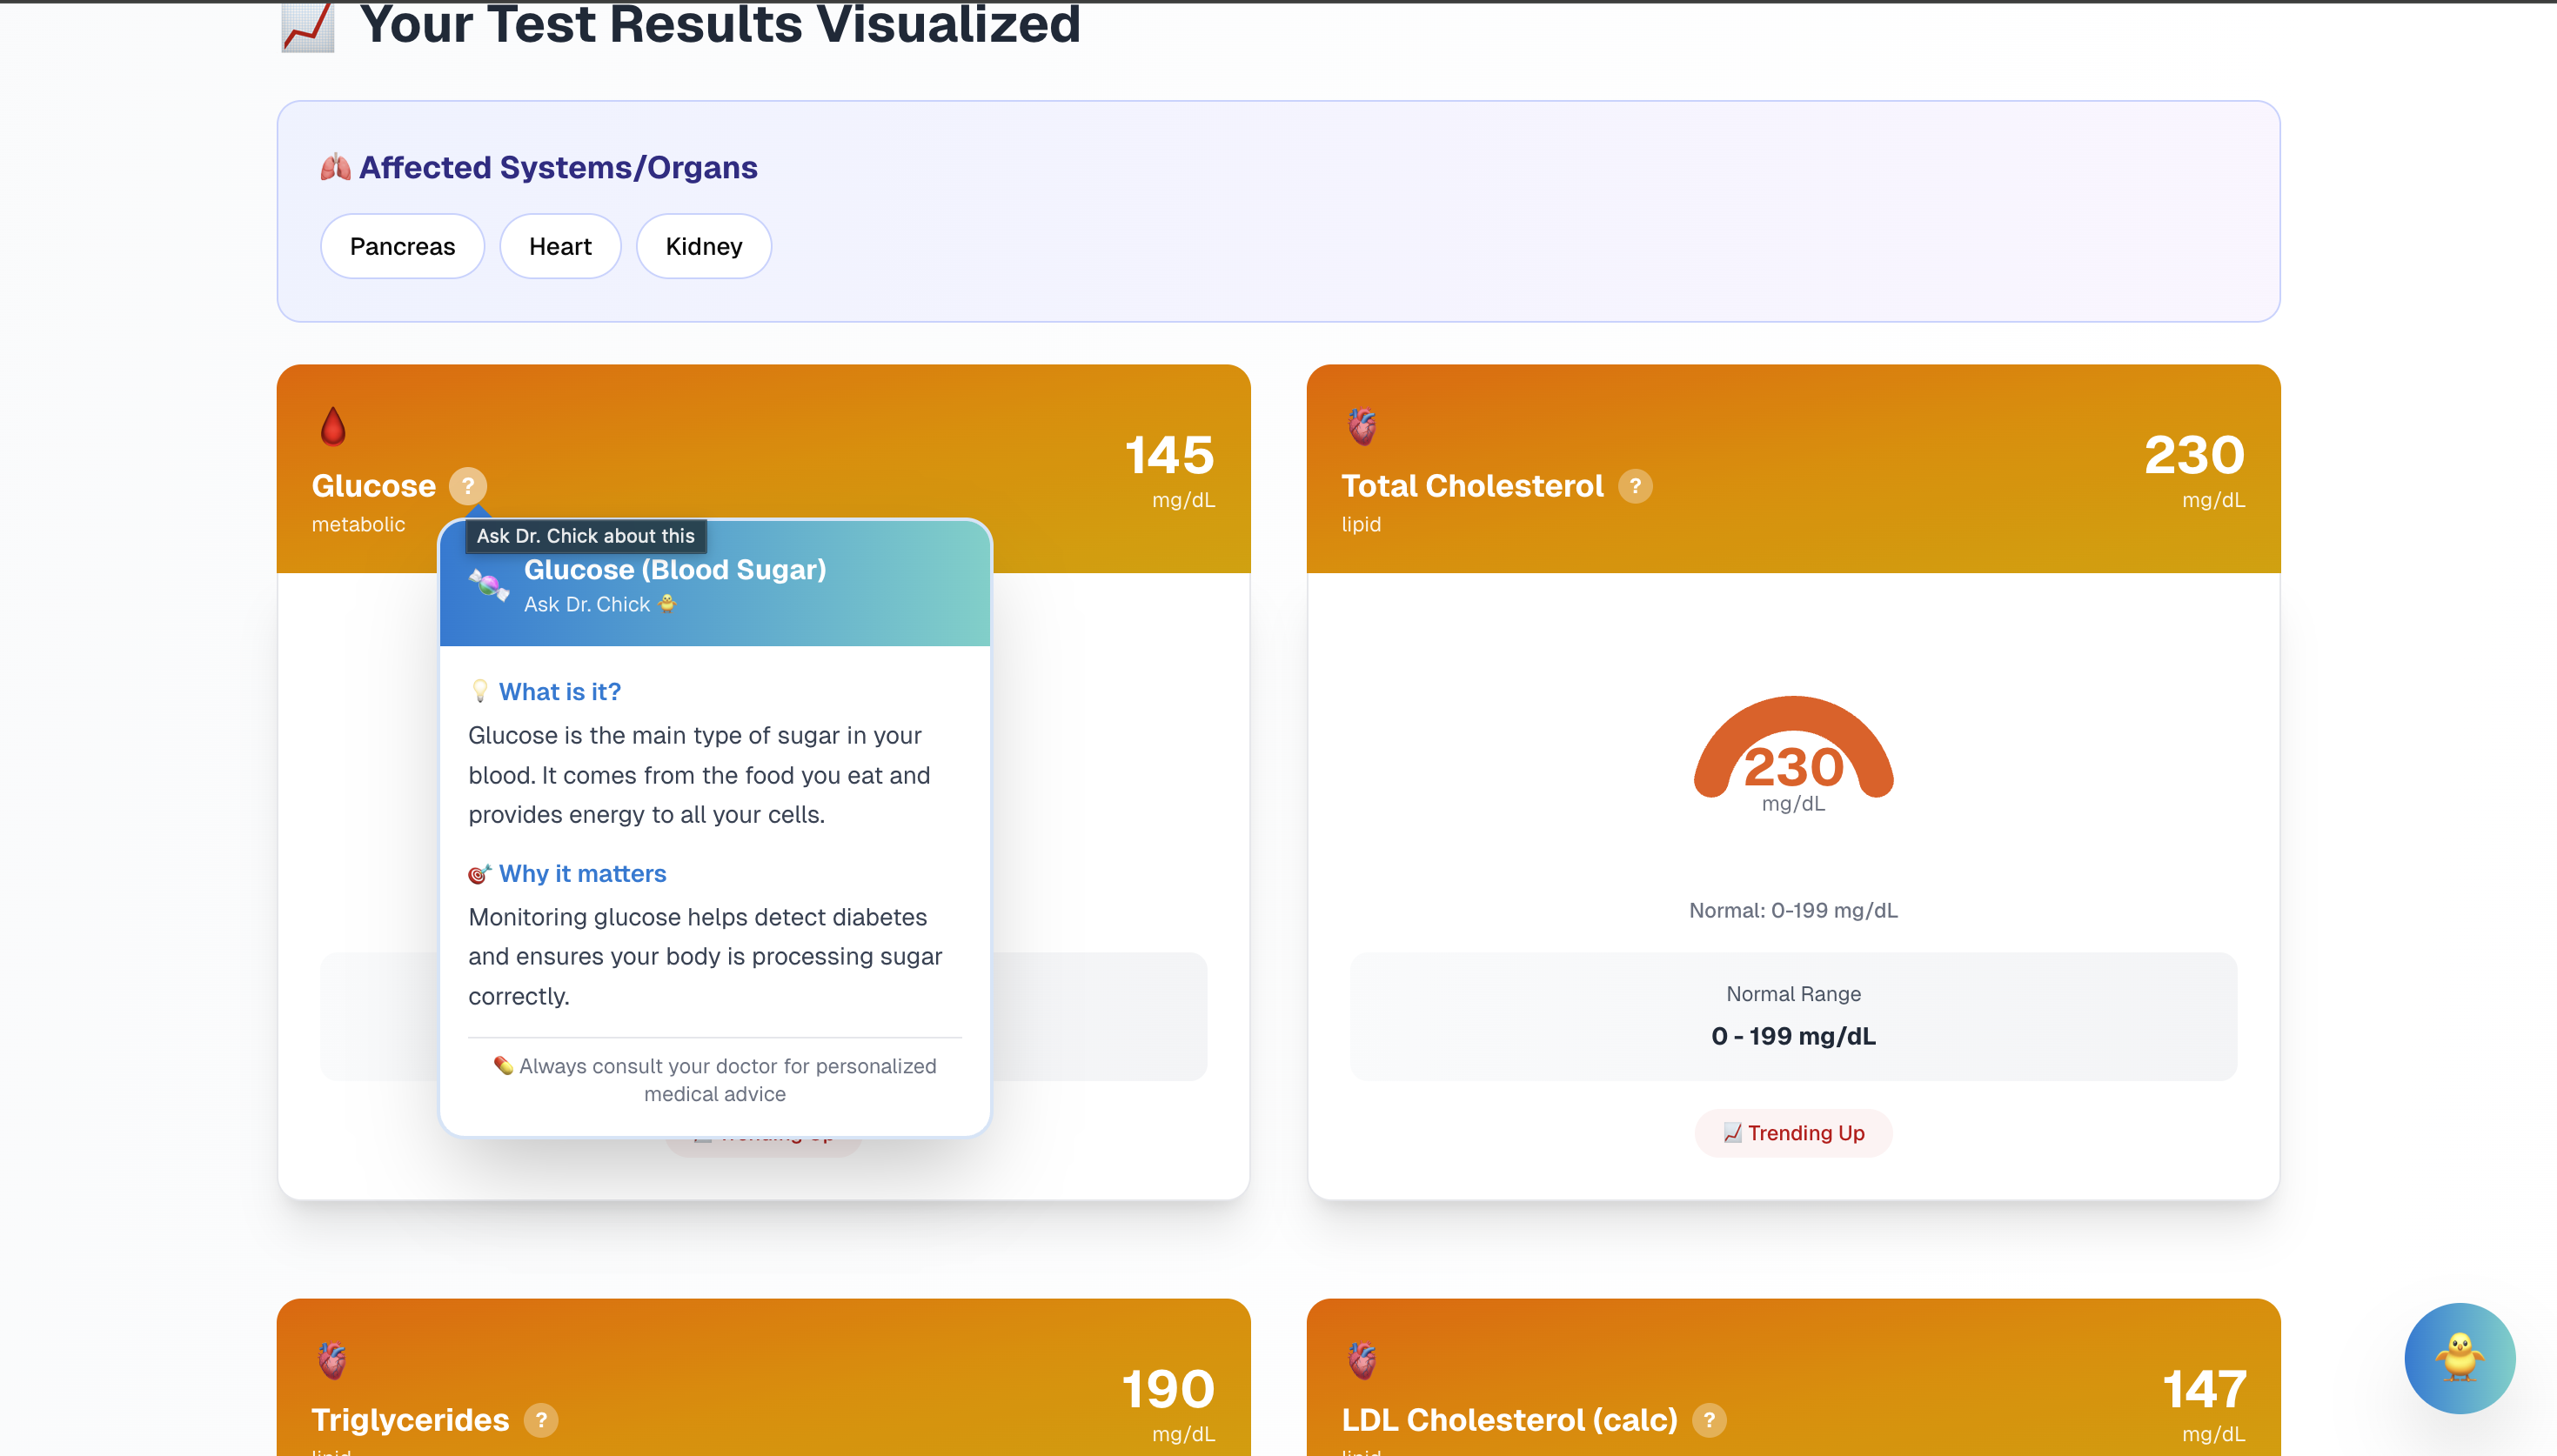2557x1456 pixels.
Task: Click the heart icon on Triglycerides card
Action: (x=333, y=1361)
